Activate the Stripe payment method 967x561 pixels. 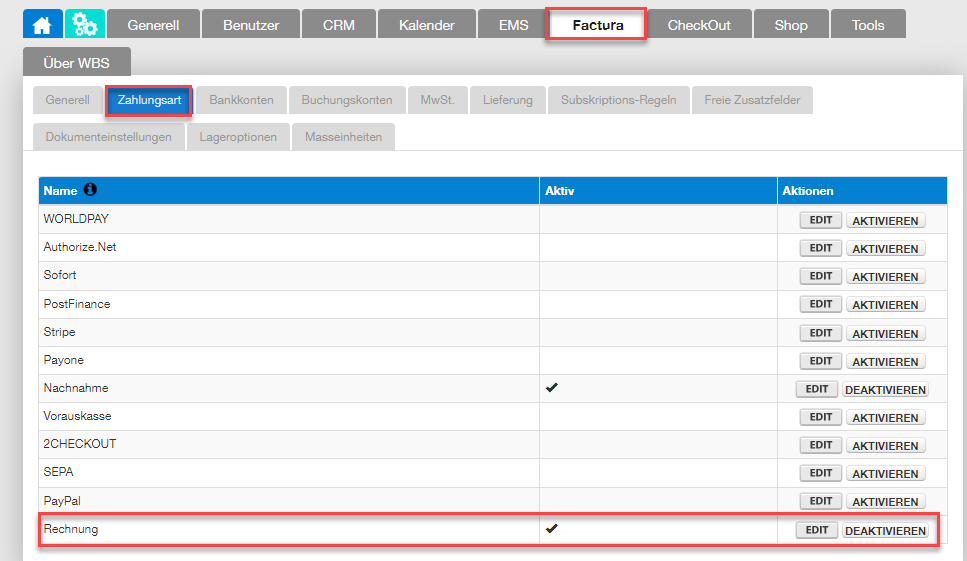(885, 333)
